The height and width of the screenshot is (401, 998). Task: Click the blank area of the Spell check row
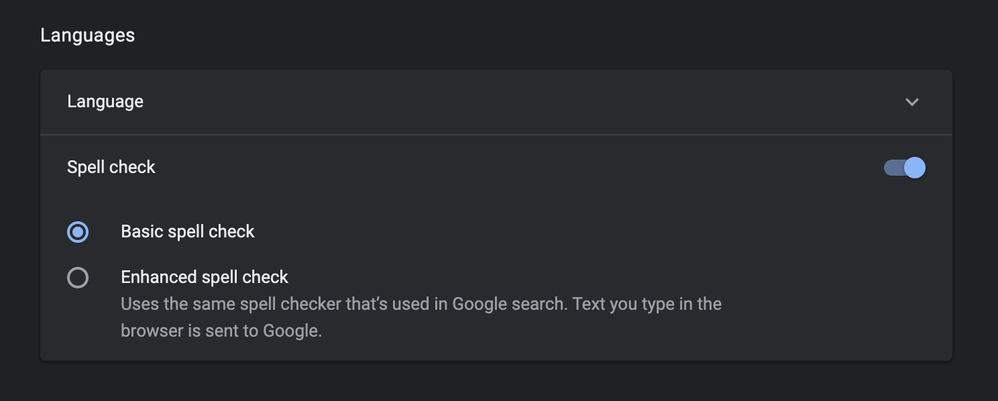(500, 167)
